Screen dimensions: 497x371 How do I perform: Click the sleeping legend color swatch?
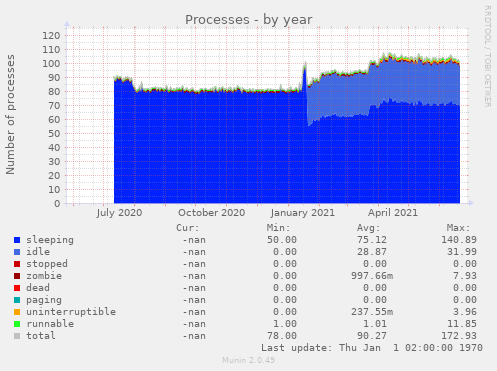coord(17,240)
